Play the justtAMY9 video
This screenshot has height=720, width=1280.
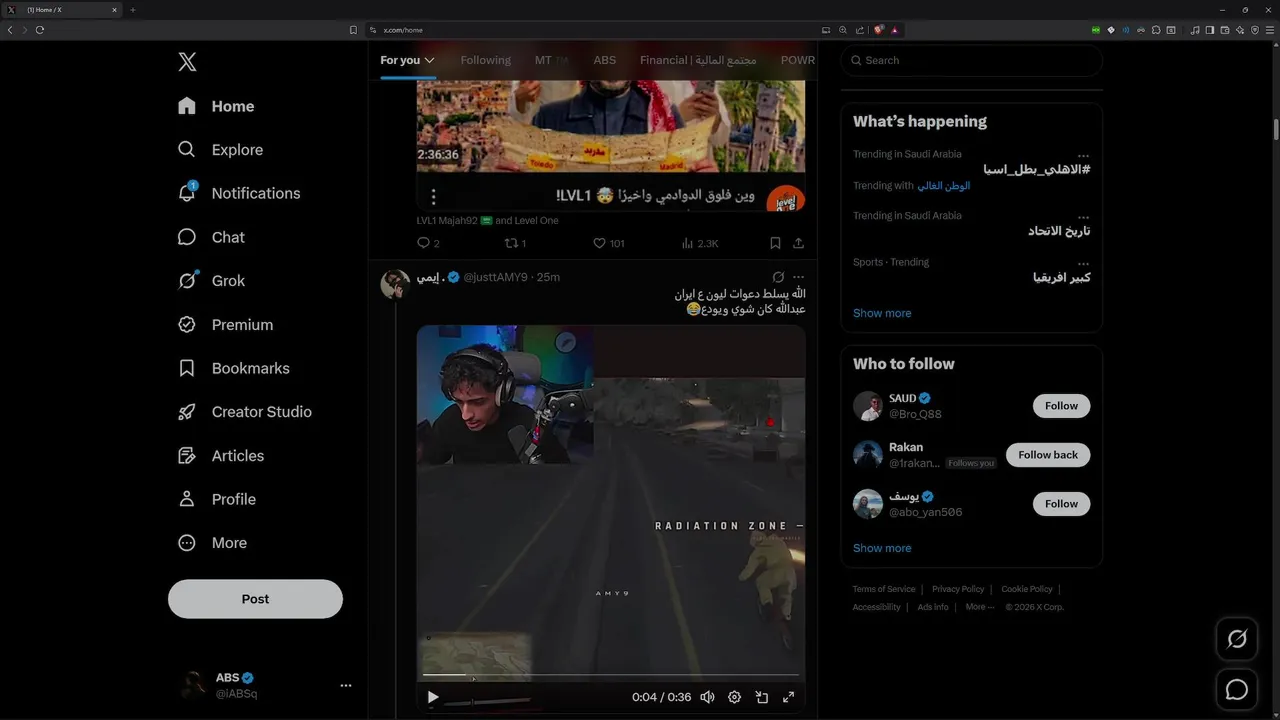[433, 697]
